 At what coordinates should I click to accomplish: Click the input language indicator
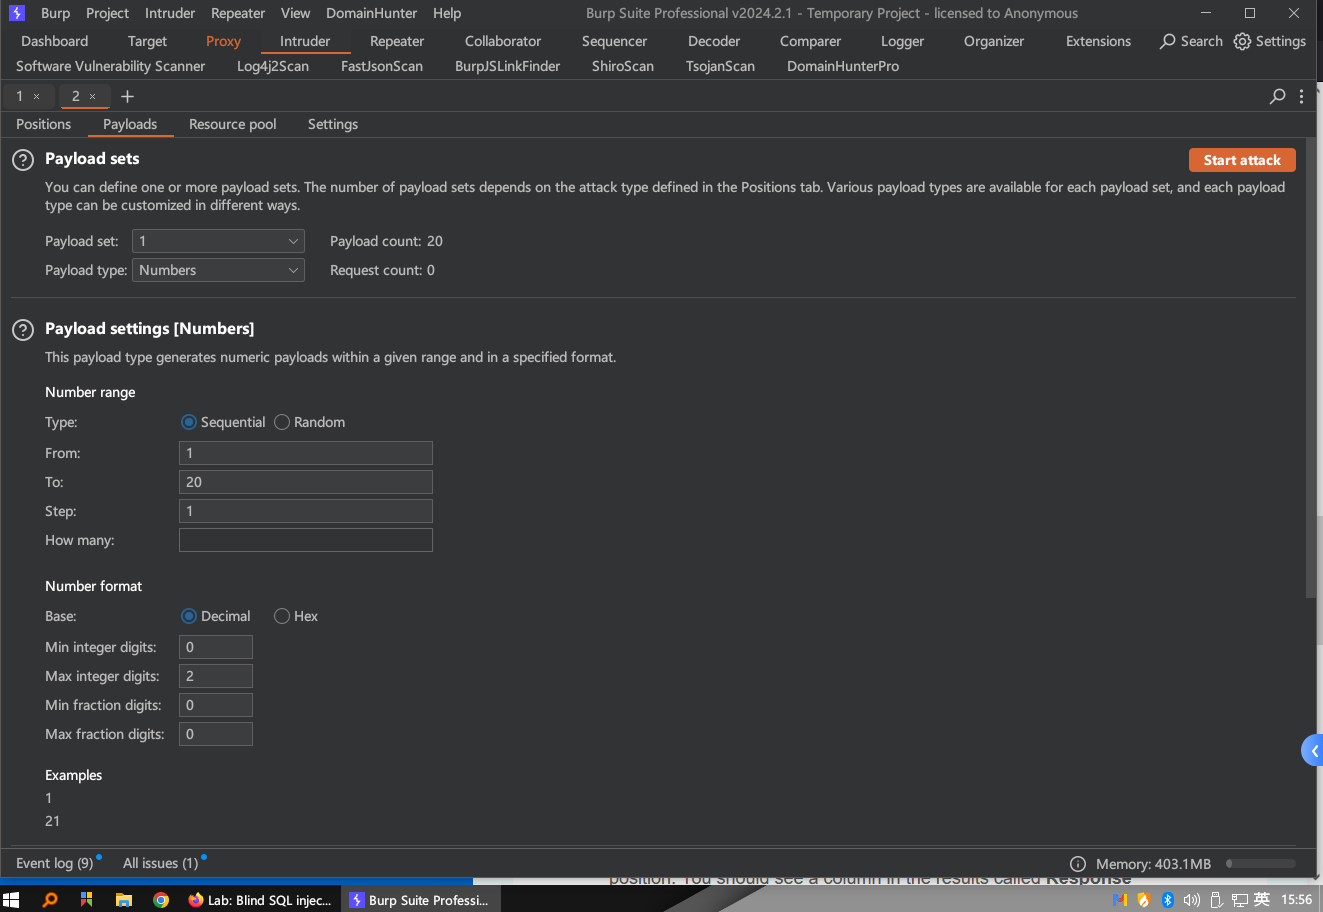coord(1262,899)
